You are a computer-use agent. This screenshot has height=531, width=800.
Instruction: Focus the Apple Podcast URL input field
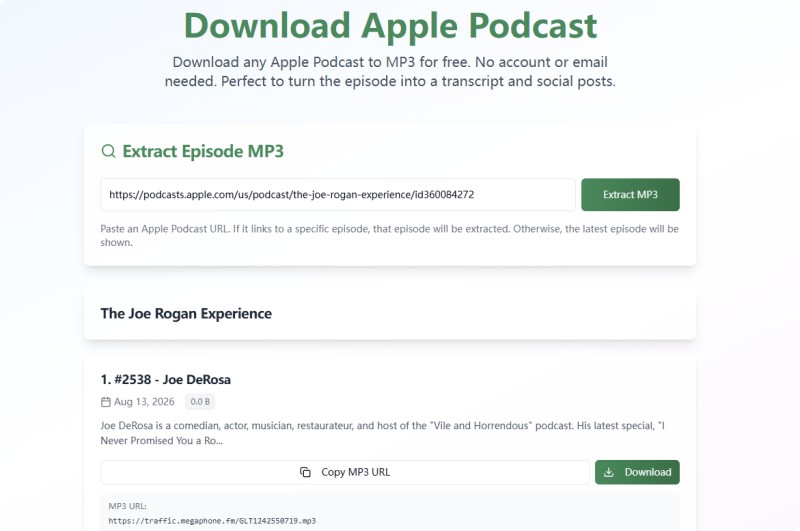[x=338, y=194]
